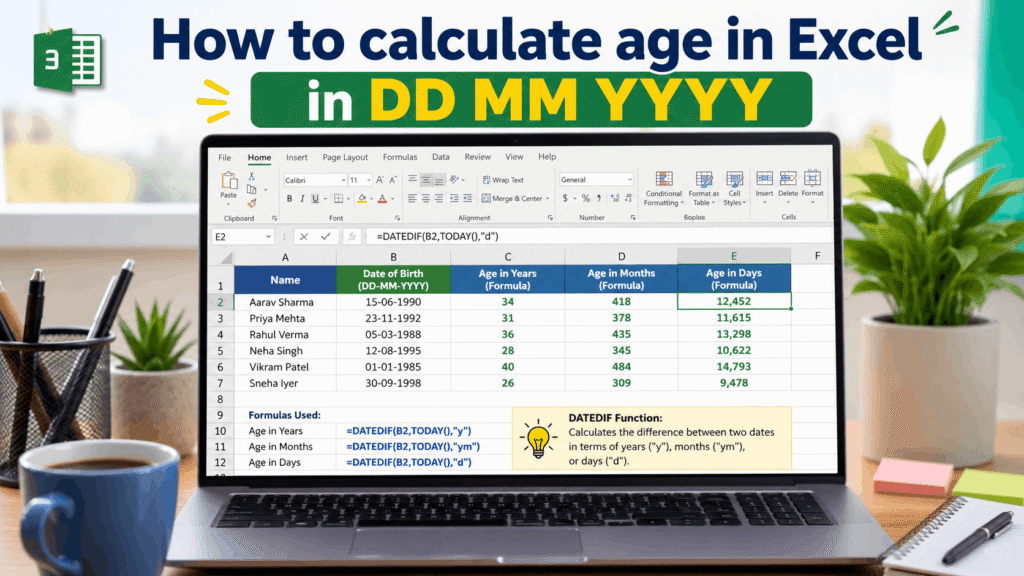This screenshot has height=576, width=1024.
Task: Open the Paste options dropdown arrow
Action: (229, 202)
